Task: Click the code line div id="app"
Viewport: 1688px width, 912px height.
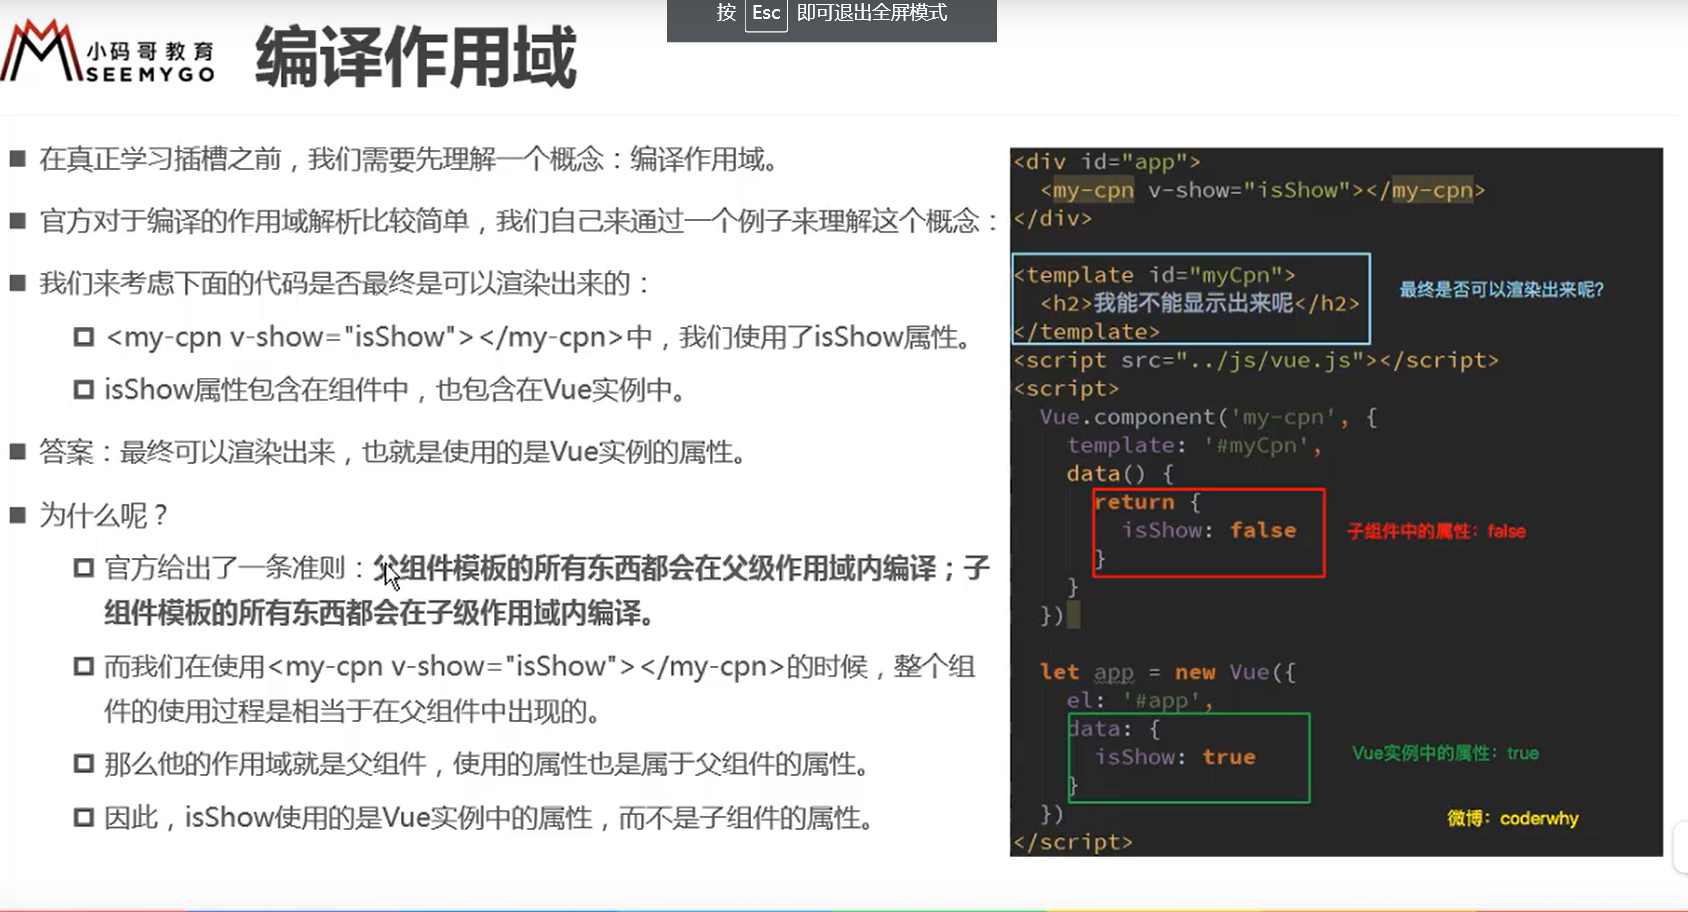Action: click(1107, 162)
